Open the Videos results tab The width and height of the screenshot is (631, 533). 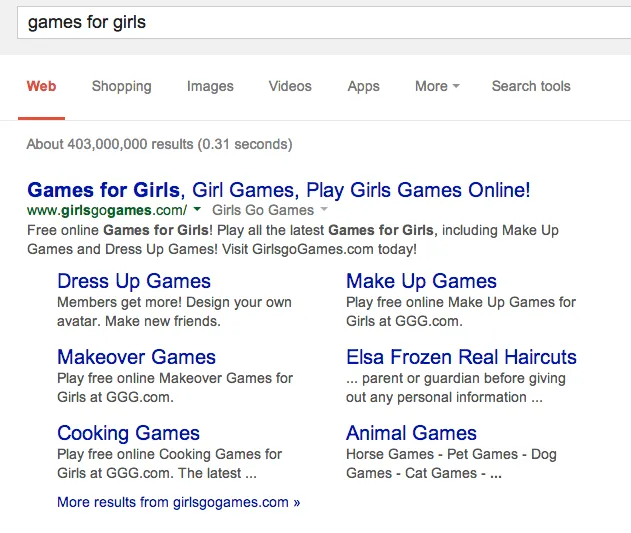pos(290,86)
